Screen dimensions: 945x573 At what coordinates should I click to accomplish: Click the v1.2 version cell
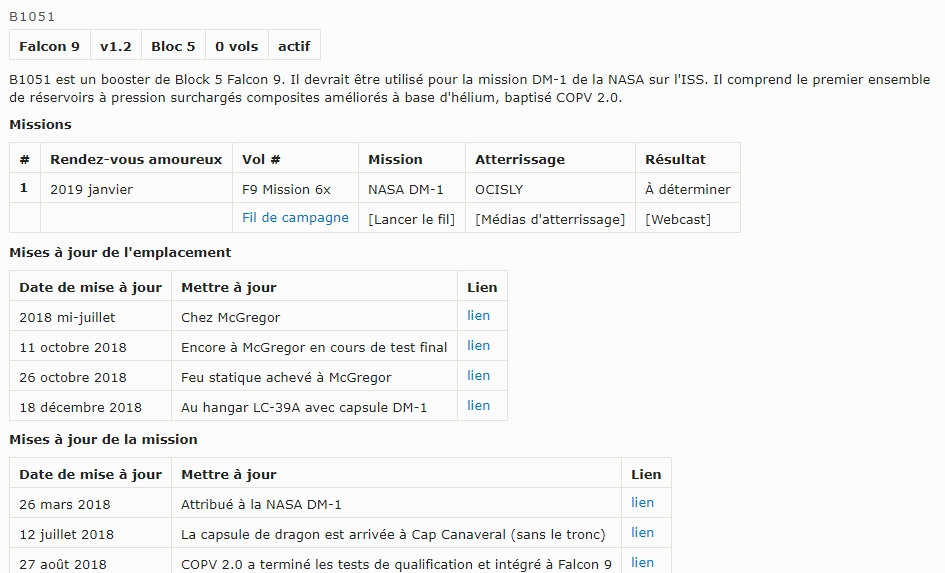coord(115,46)
